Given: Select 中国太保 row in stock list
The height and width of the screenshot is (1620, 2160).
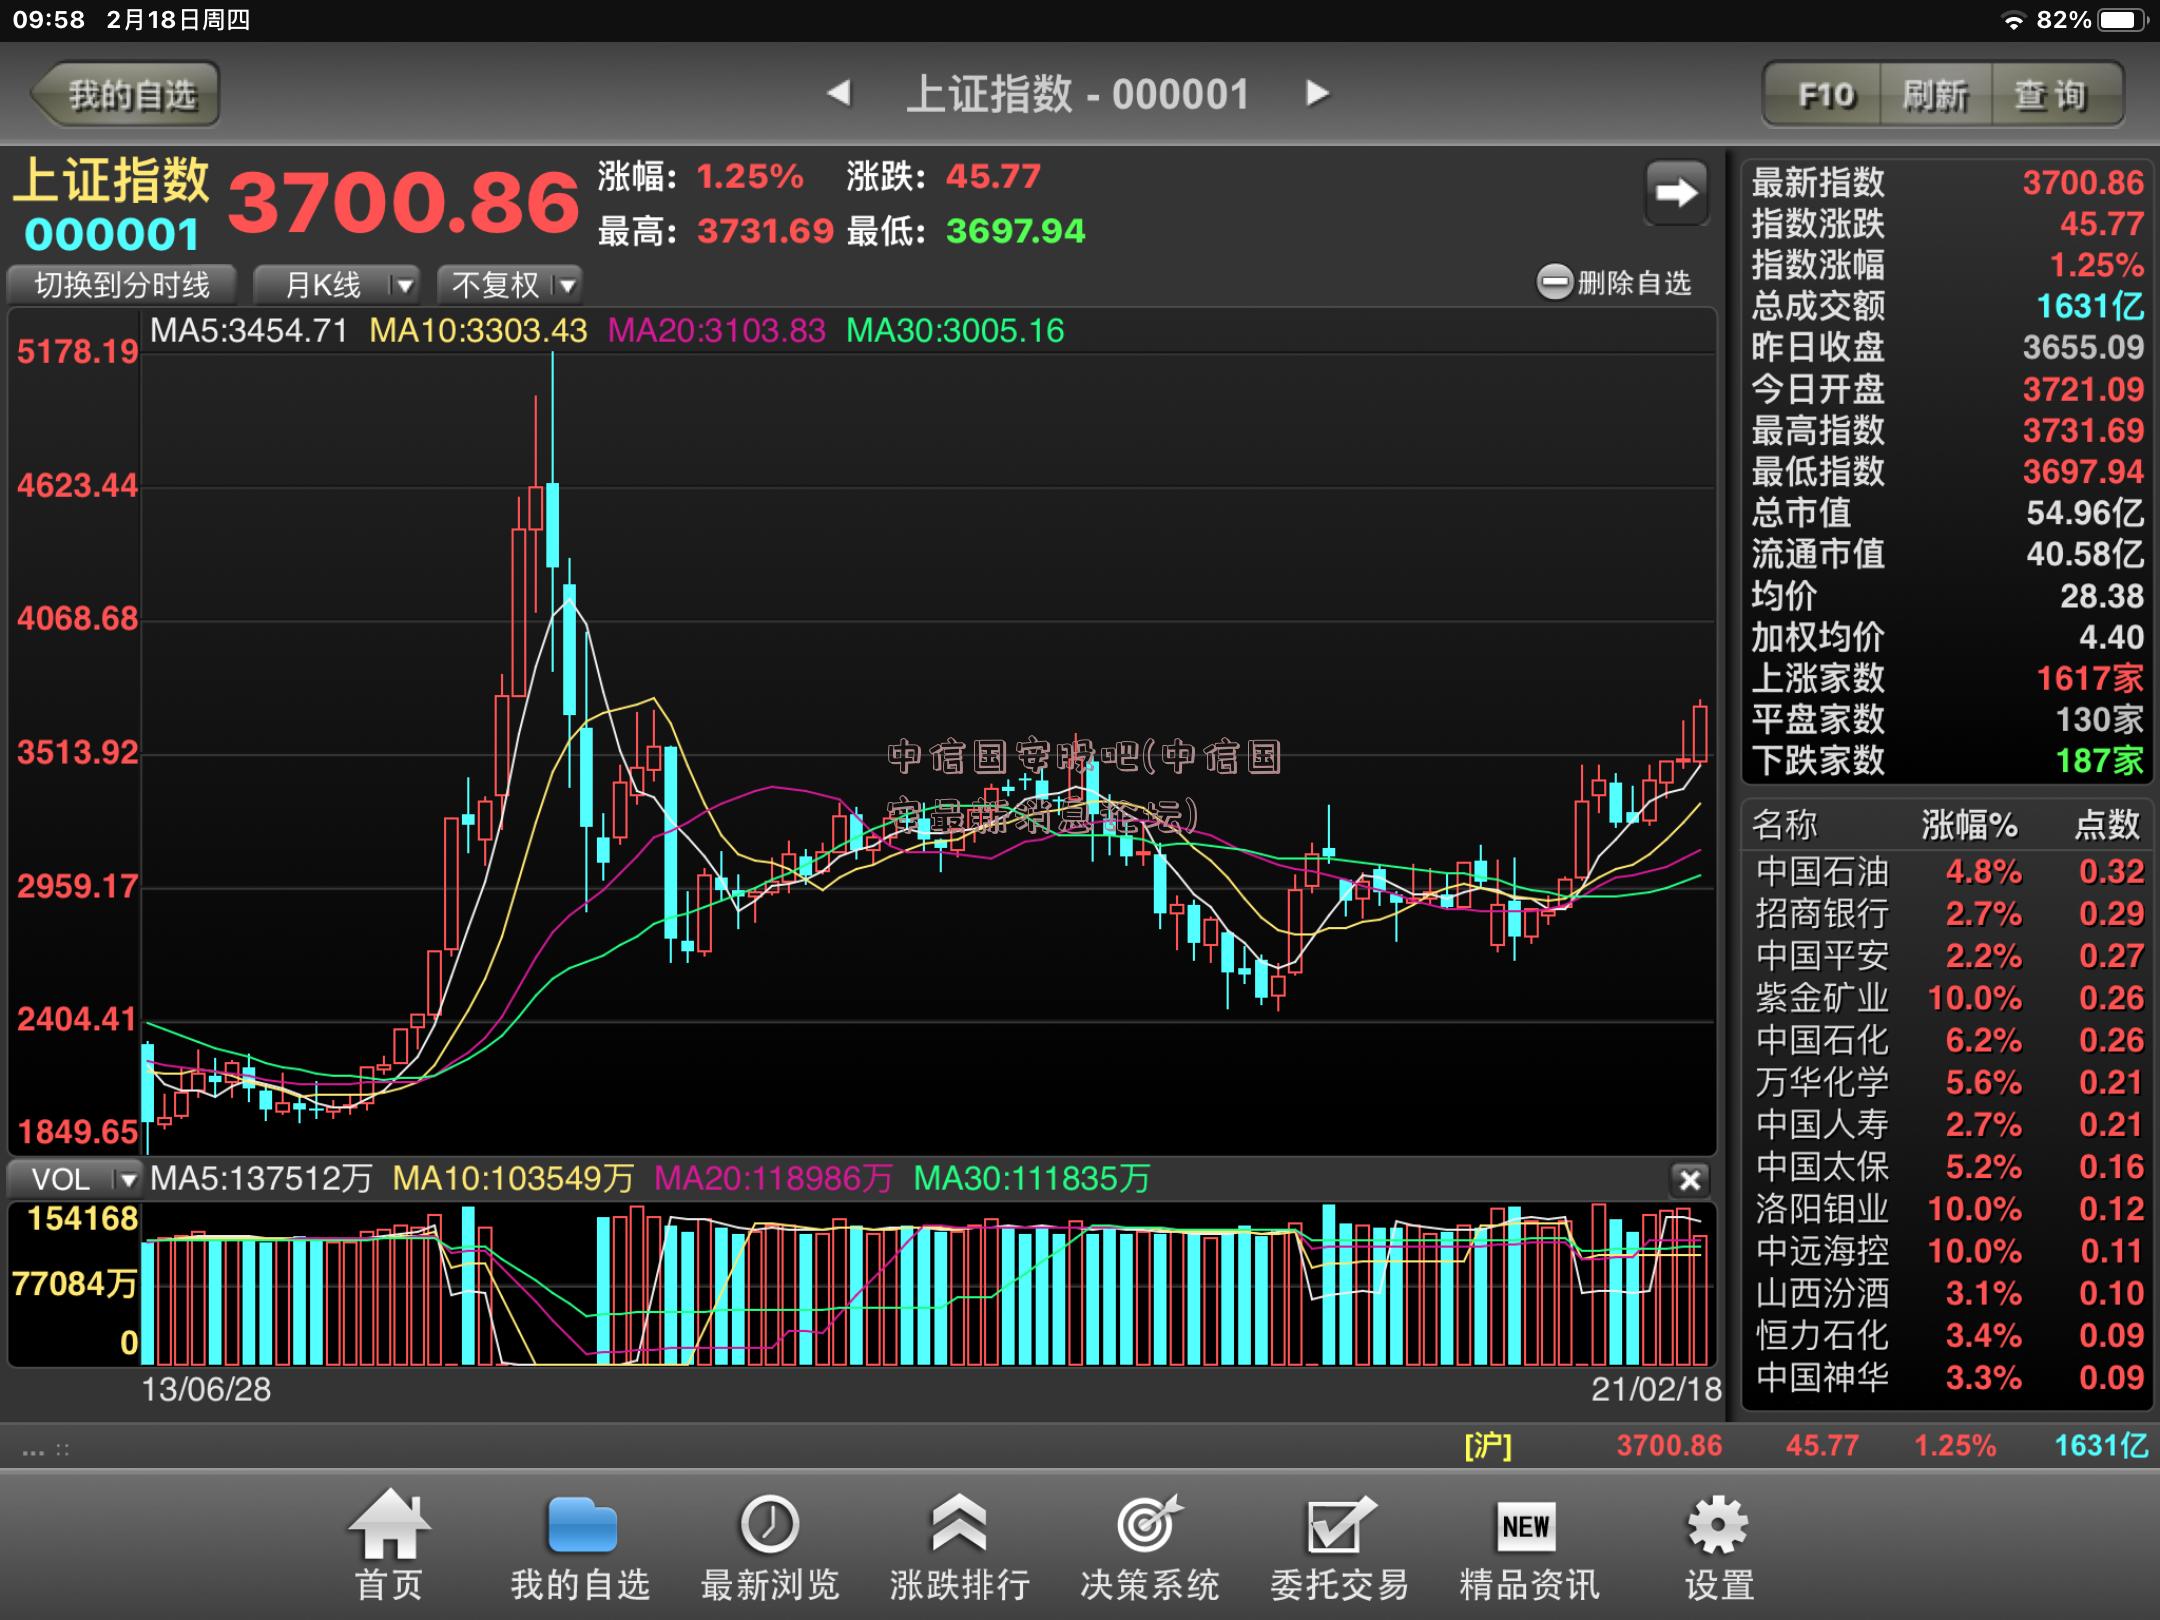Looking at the screenshot, I should click(1948, 1167).
